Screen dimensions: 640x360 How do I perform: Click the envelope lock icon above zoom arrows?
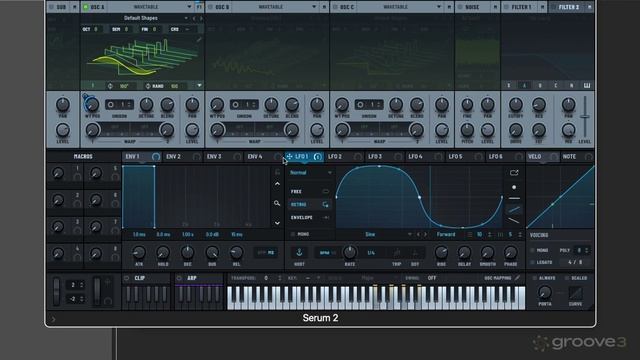[x=277, y=172]
